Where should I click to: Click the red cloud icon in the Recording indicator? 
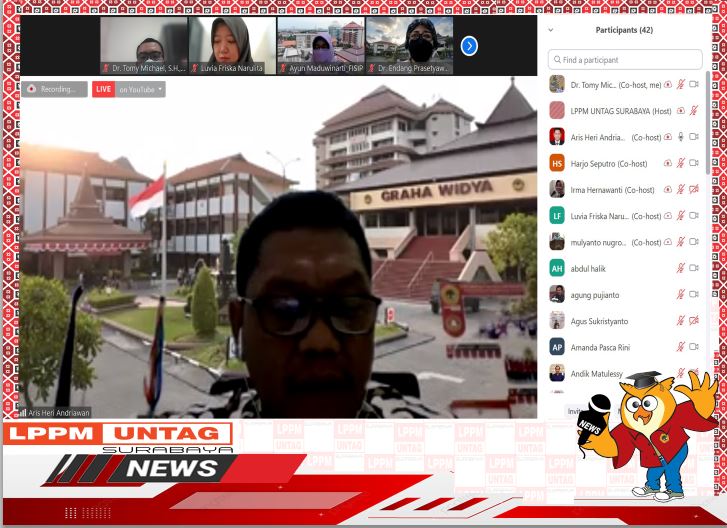[32, 89]
